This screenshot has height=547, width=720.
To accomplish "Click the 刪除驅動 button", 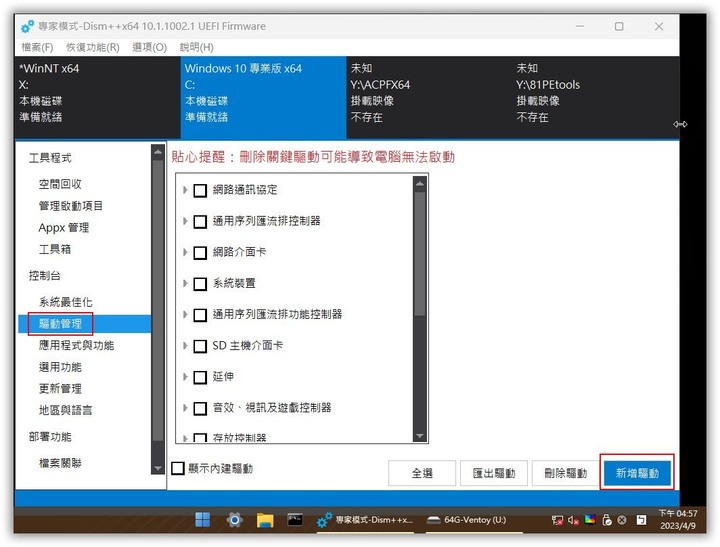I will (566, 473).
